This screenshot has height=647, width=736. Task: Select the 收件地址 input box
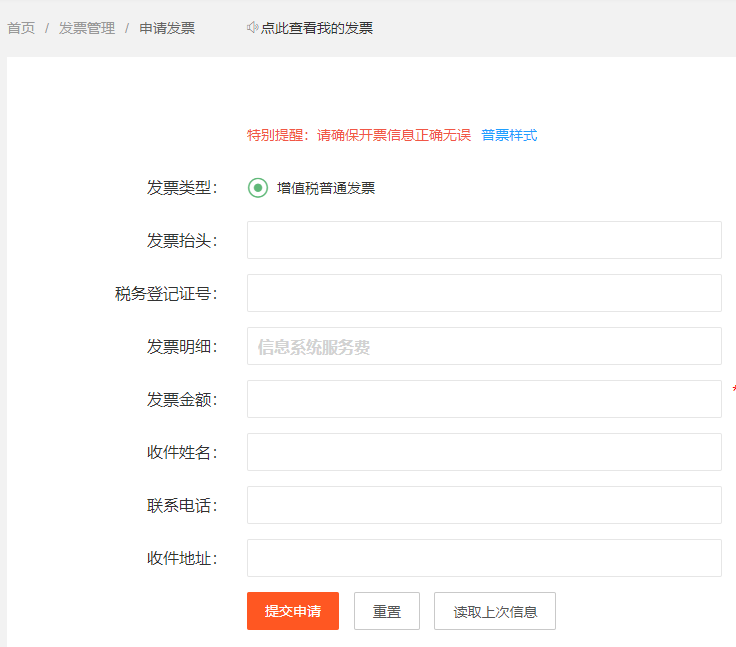[x=484, y=558]
